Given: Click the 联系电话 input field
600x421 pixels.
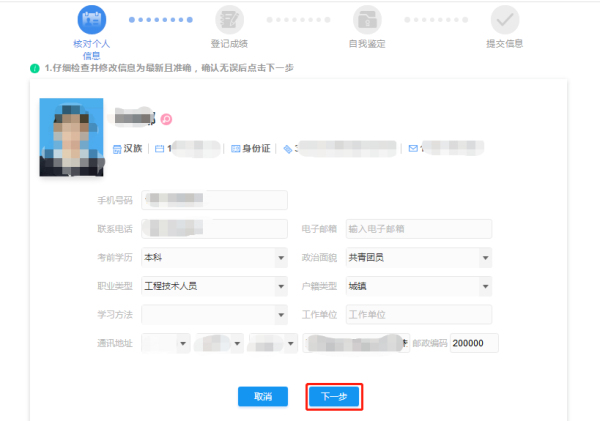Looking at the screenshot, I should pyautogui.click(x=214, y=228).
